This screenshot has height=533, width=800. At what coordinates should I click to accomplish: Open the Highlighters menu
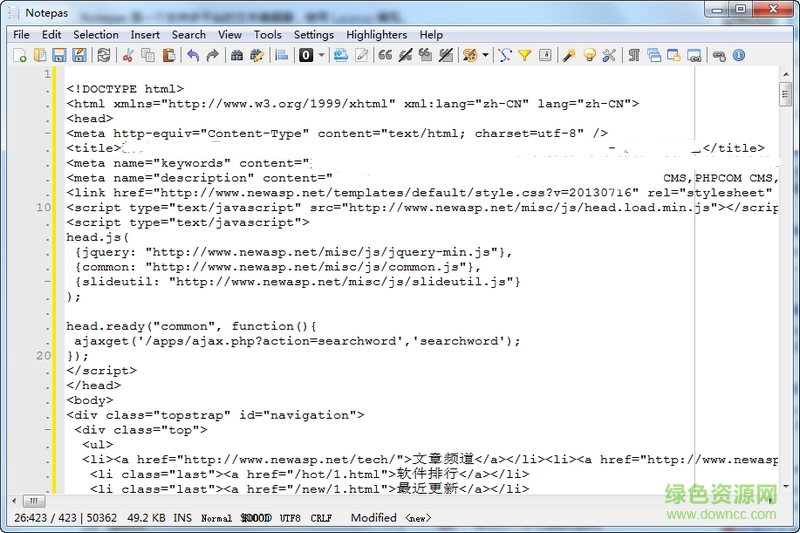377,35
